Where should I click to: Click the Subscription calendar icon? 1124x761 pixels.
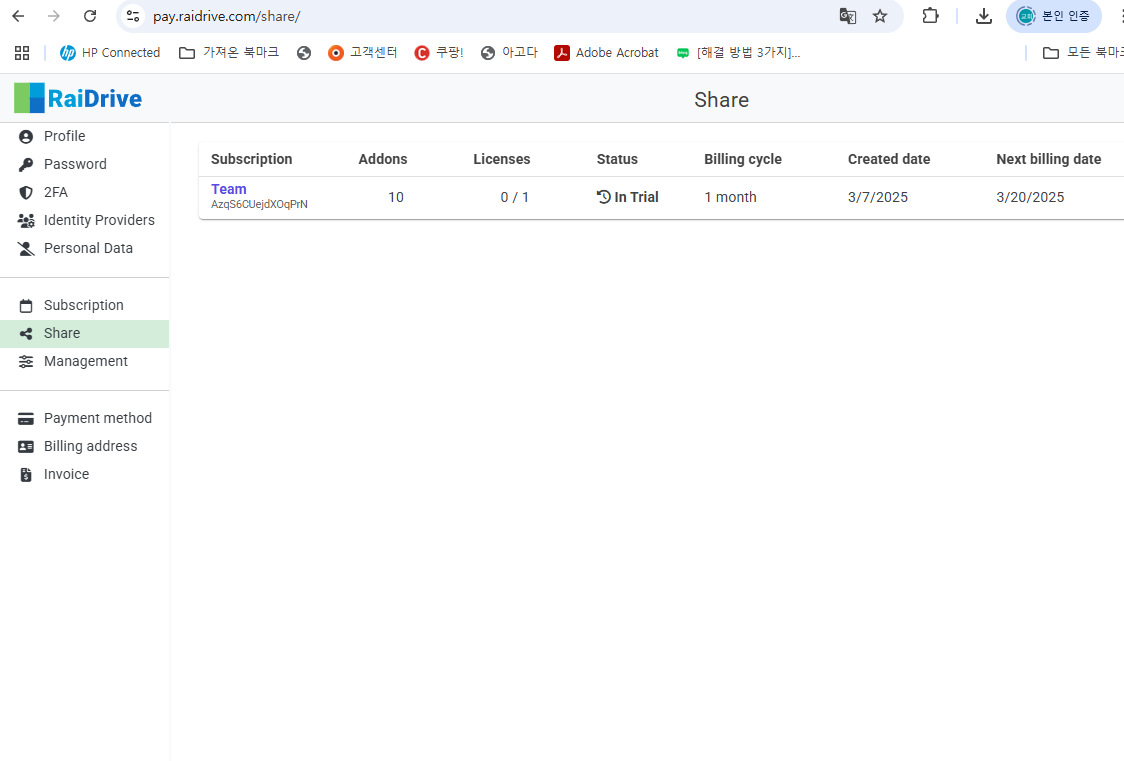tap(26, 306)
